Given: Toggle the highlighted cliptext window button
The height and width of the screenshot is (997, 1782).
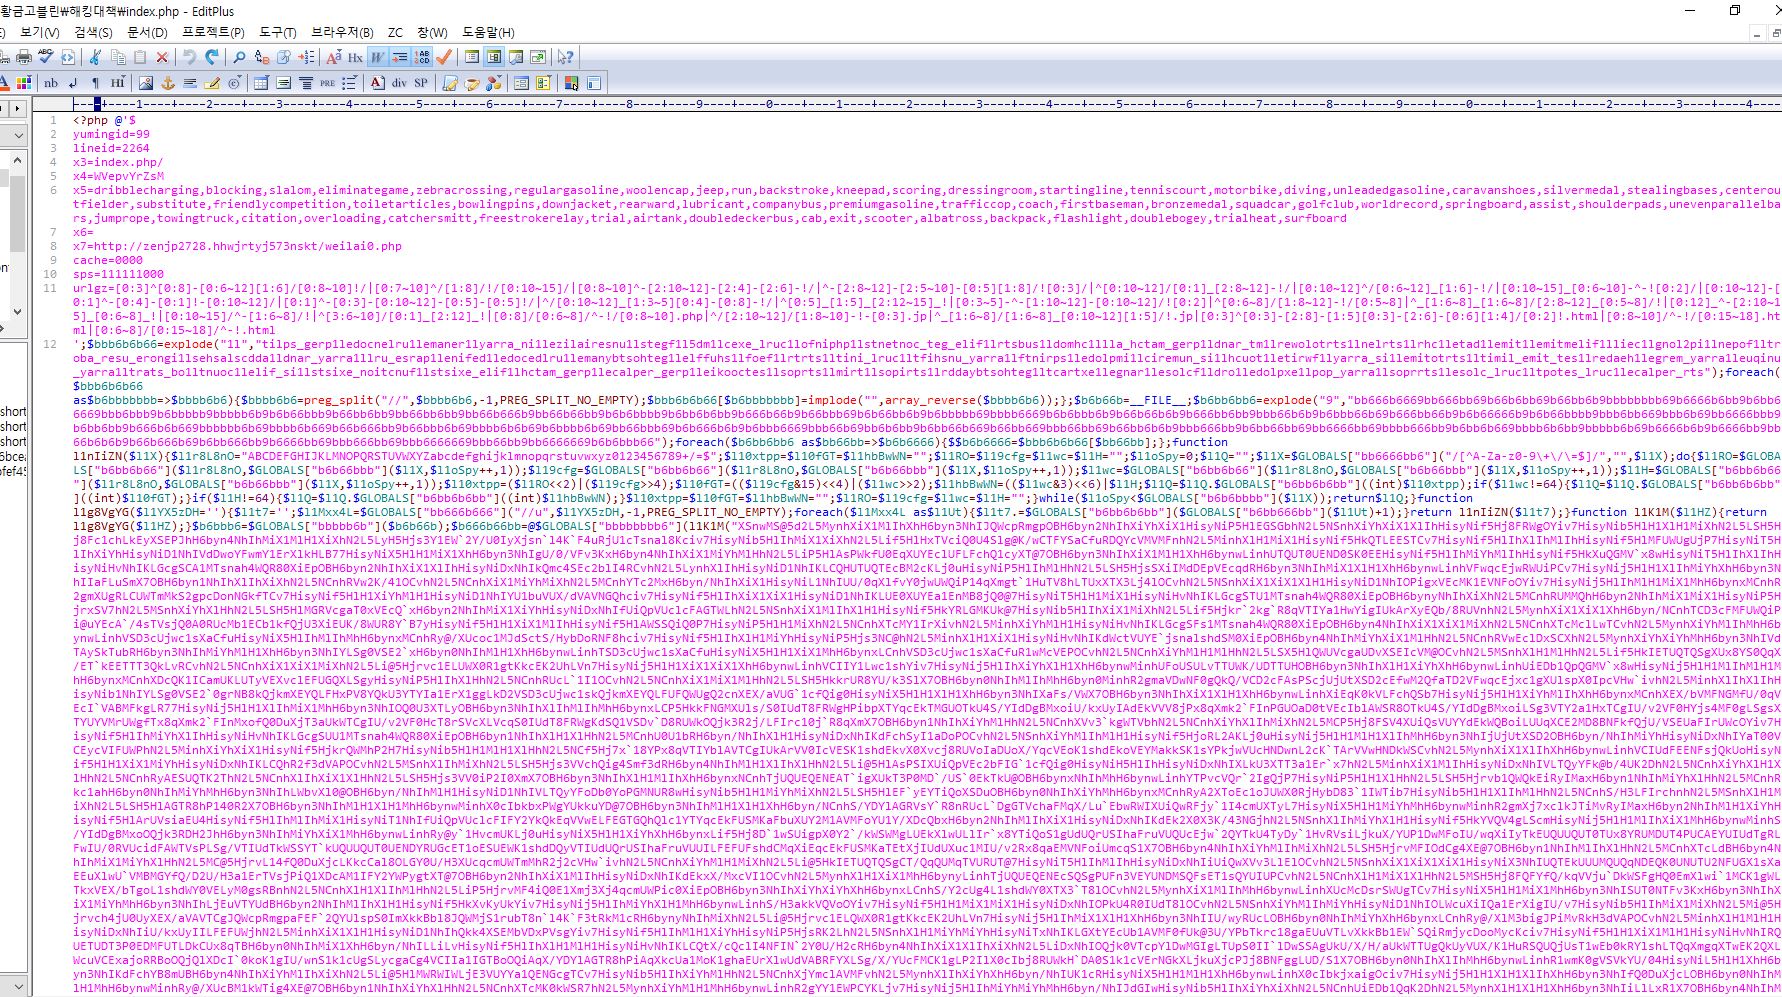Looking at the screenshot, I should 493,57.
